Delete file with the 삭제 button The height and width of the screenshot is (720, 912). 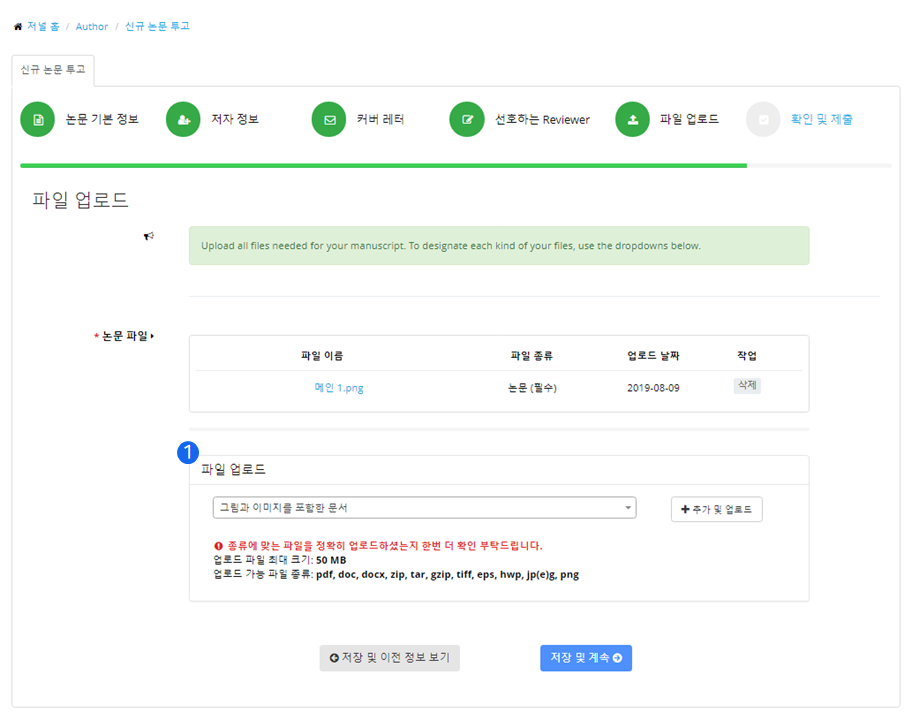tap(747, 386)
